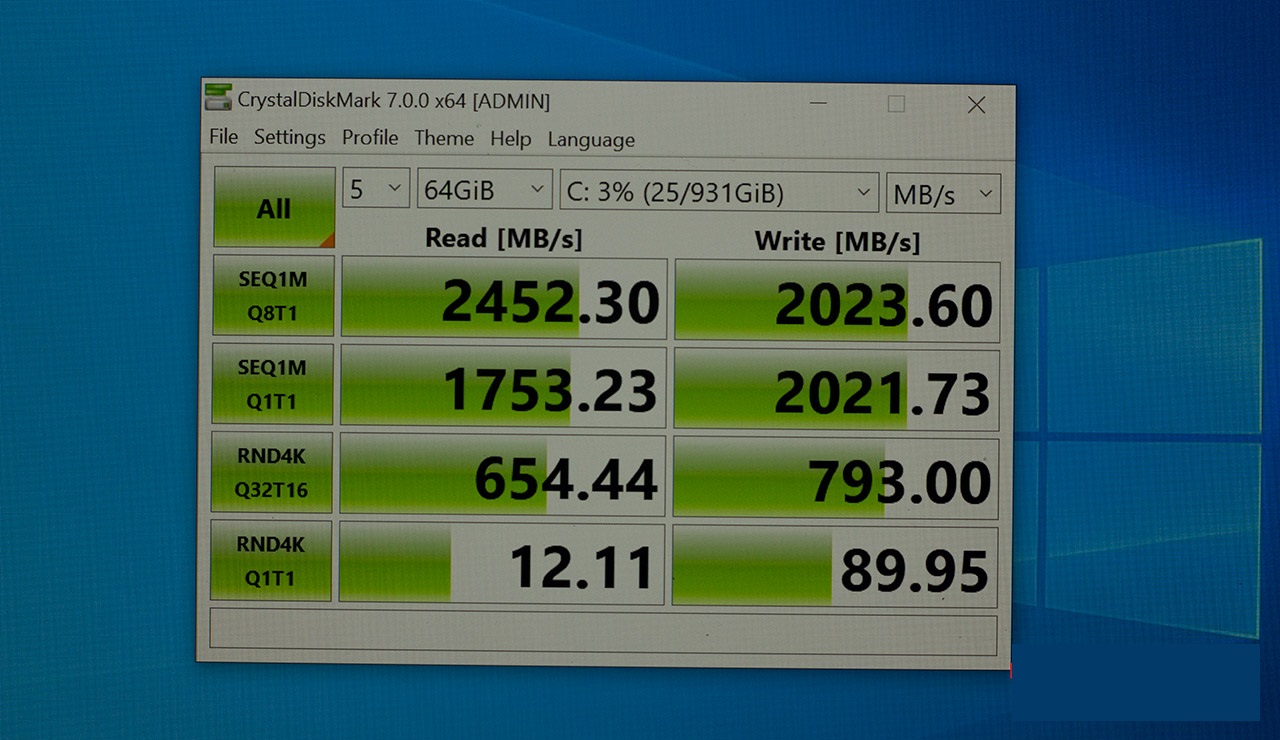Image resolution: width=1280 pixels, height=740 pixels.
Task: Select the 1753.23 read result
Action: tap(503, 386)
